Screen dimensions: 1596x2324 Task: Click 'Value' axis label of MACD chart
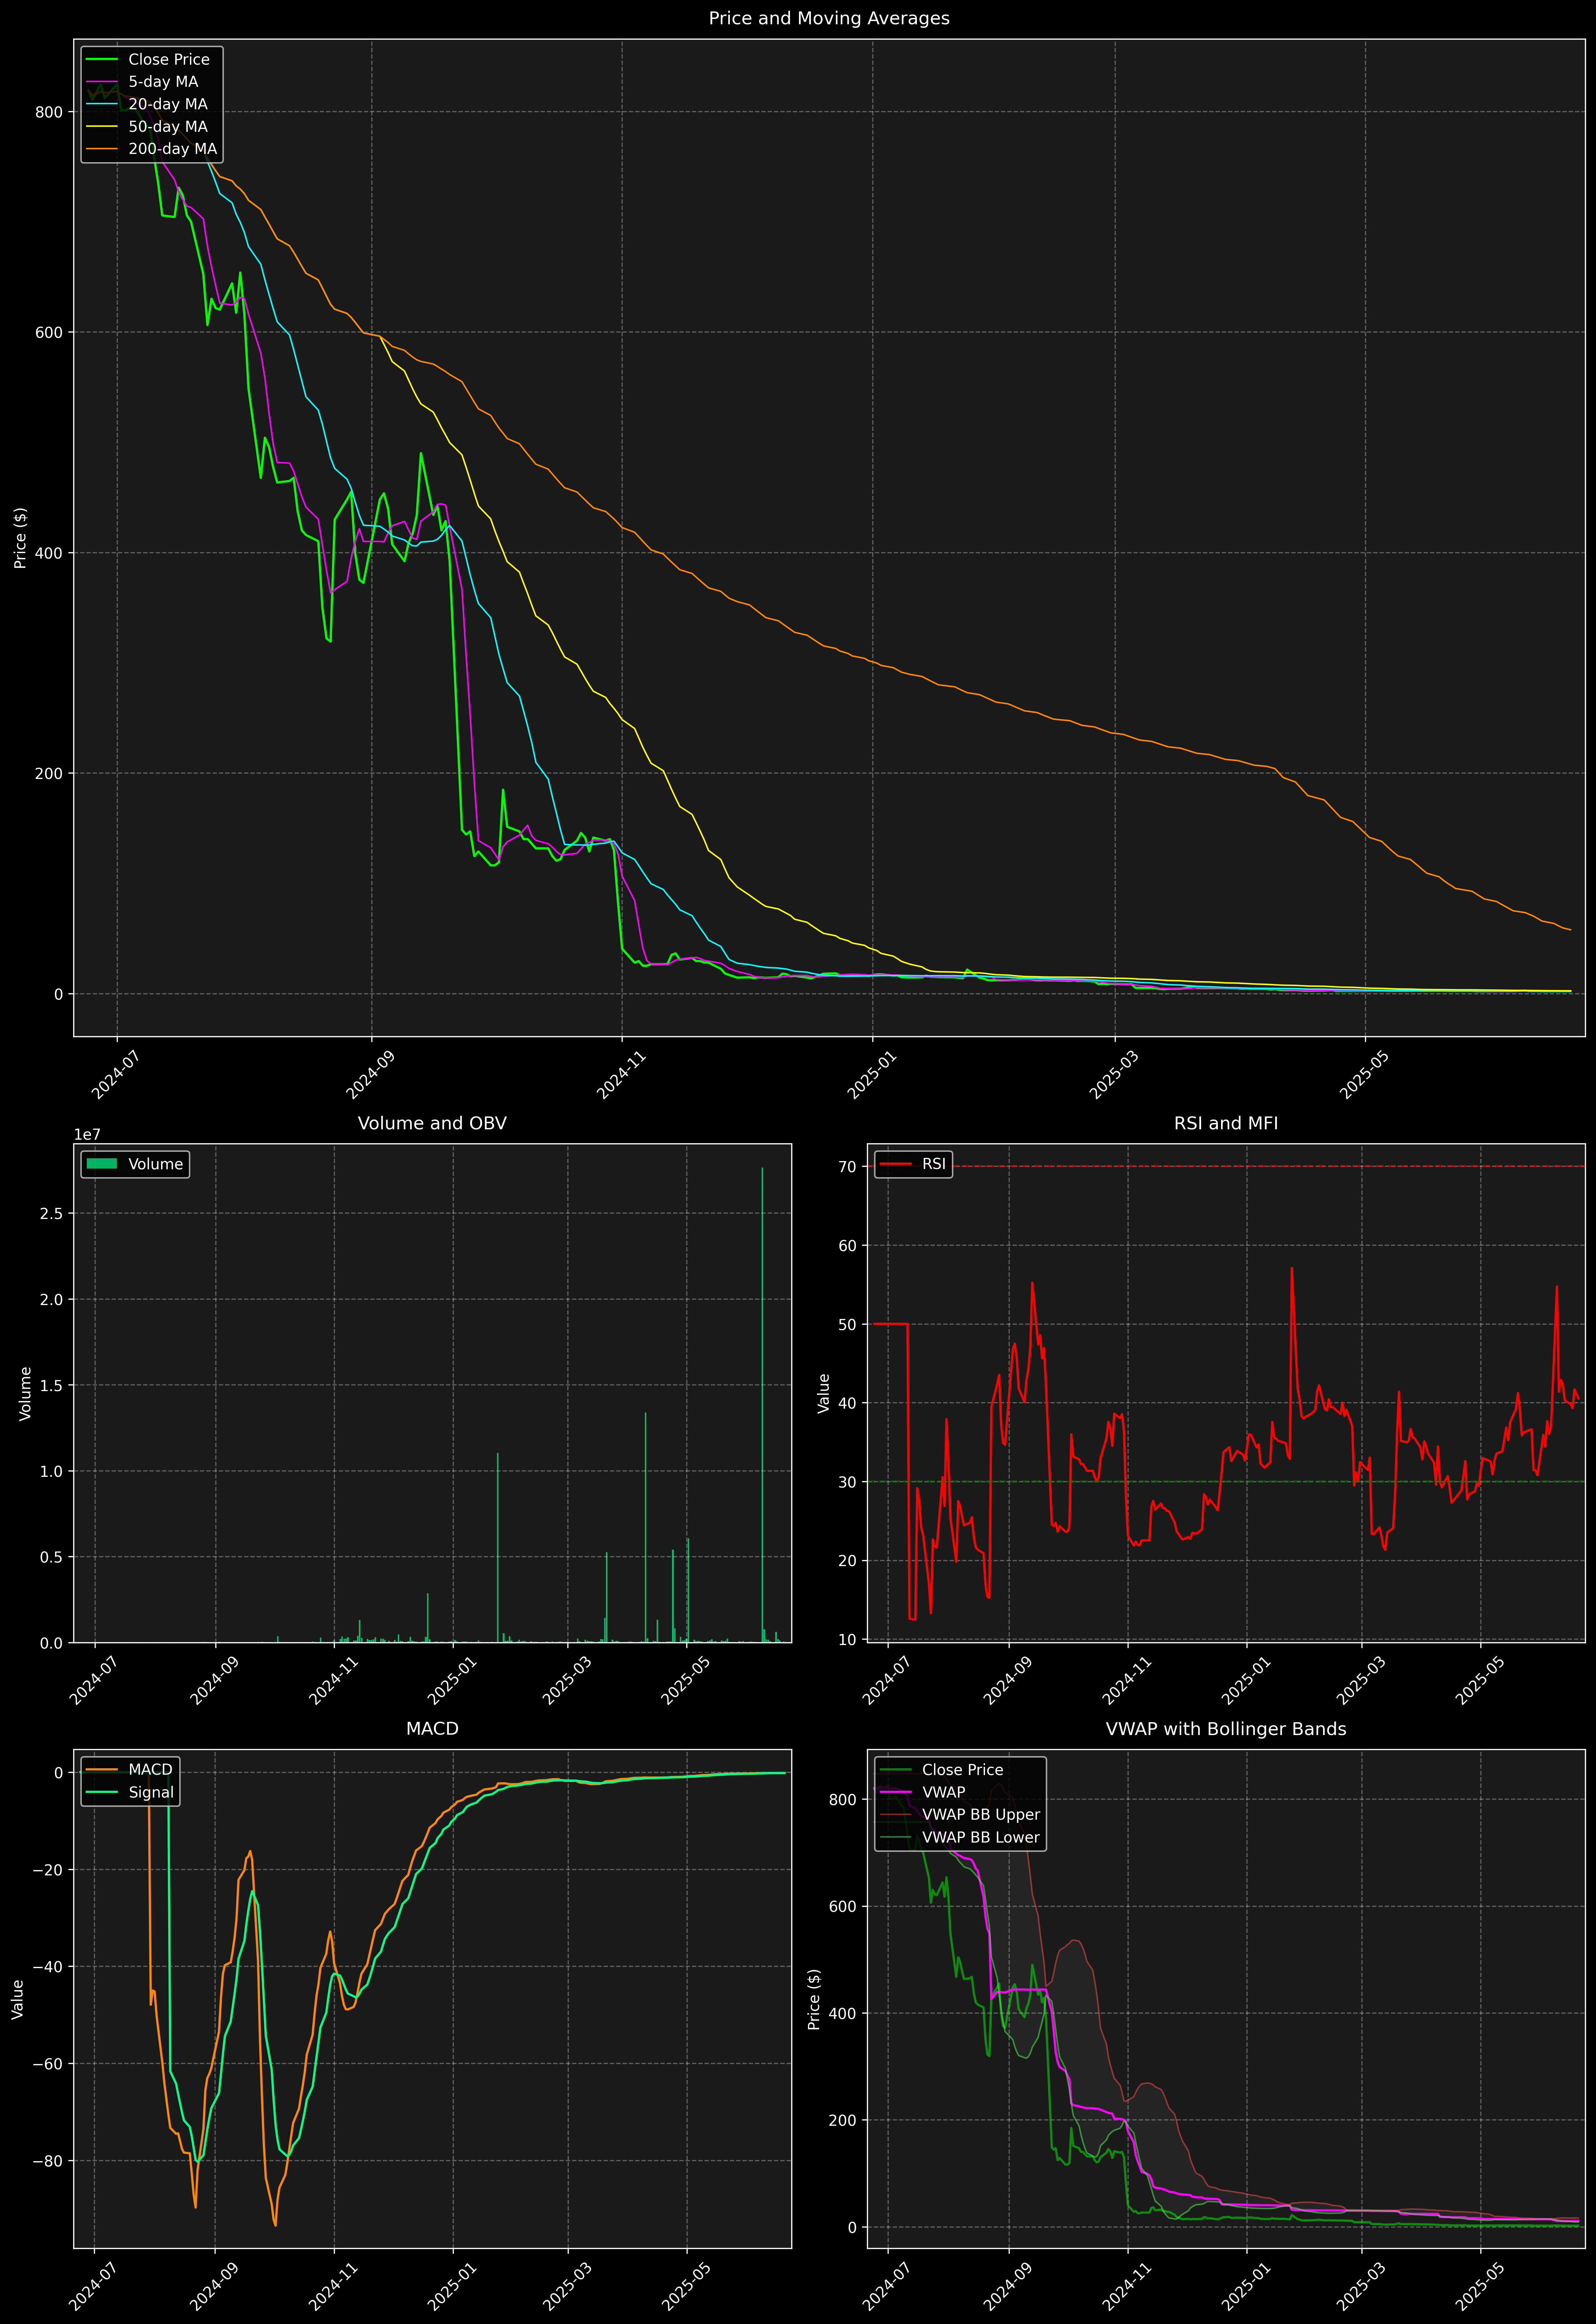click(18, 1999)
